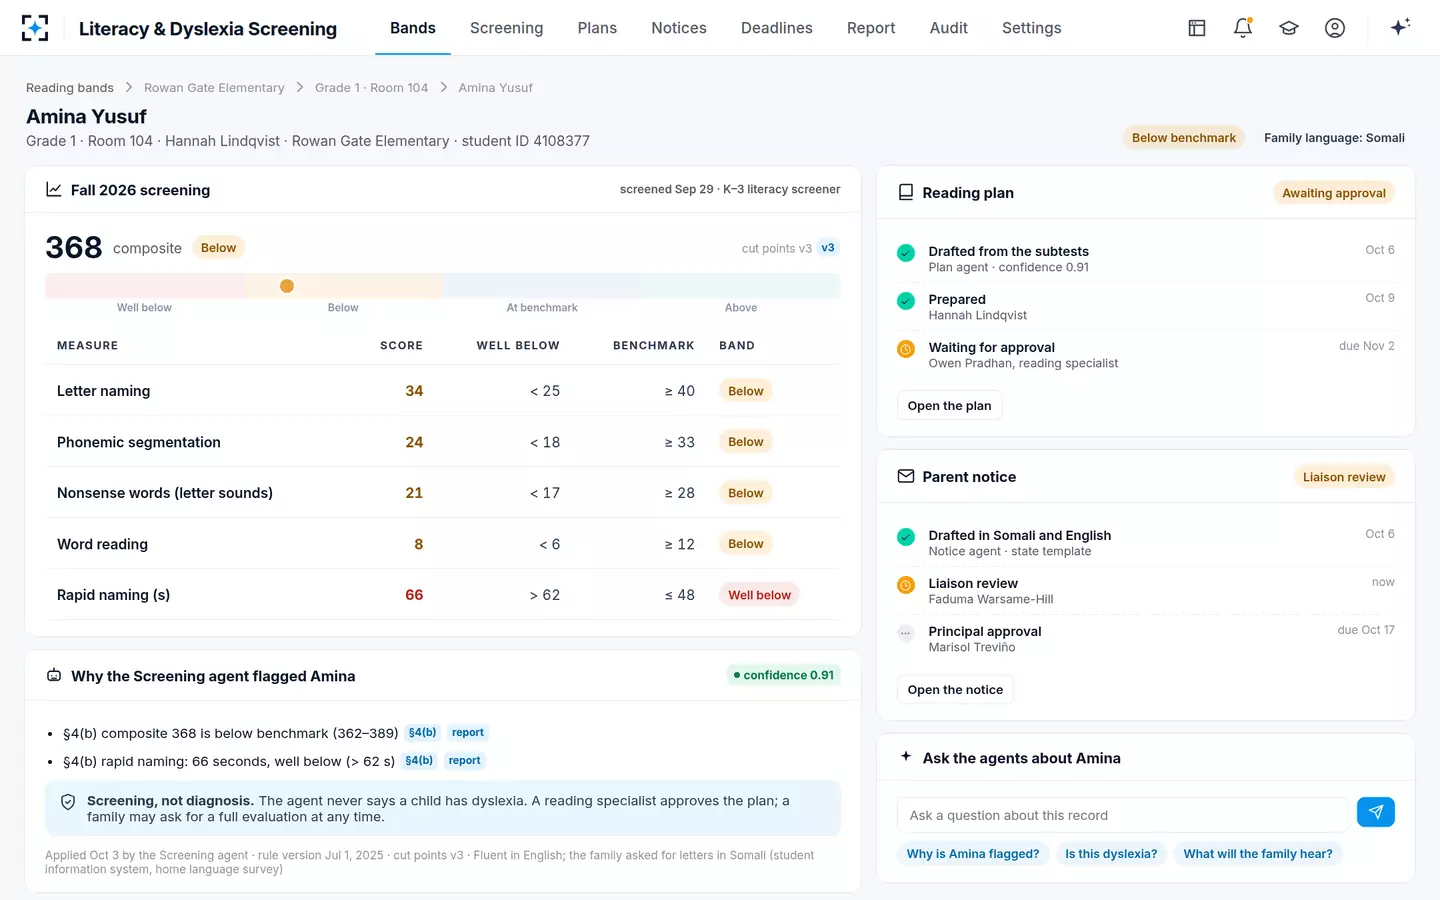Click the report tag on the composite 368 reason
Image resolution: width=1440 pixels, height=900 pixels.
[x=468, y=733]
